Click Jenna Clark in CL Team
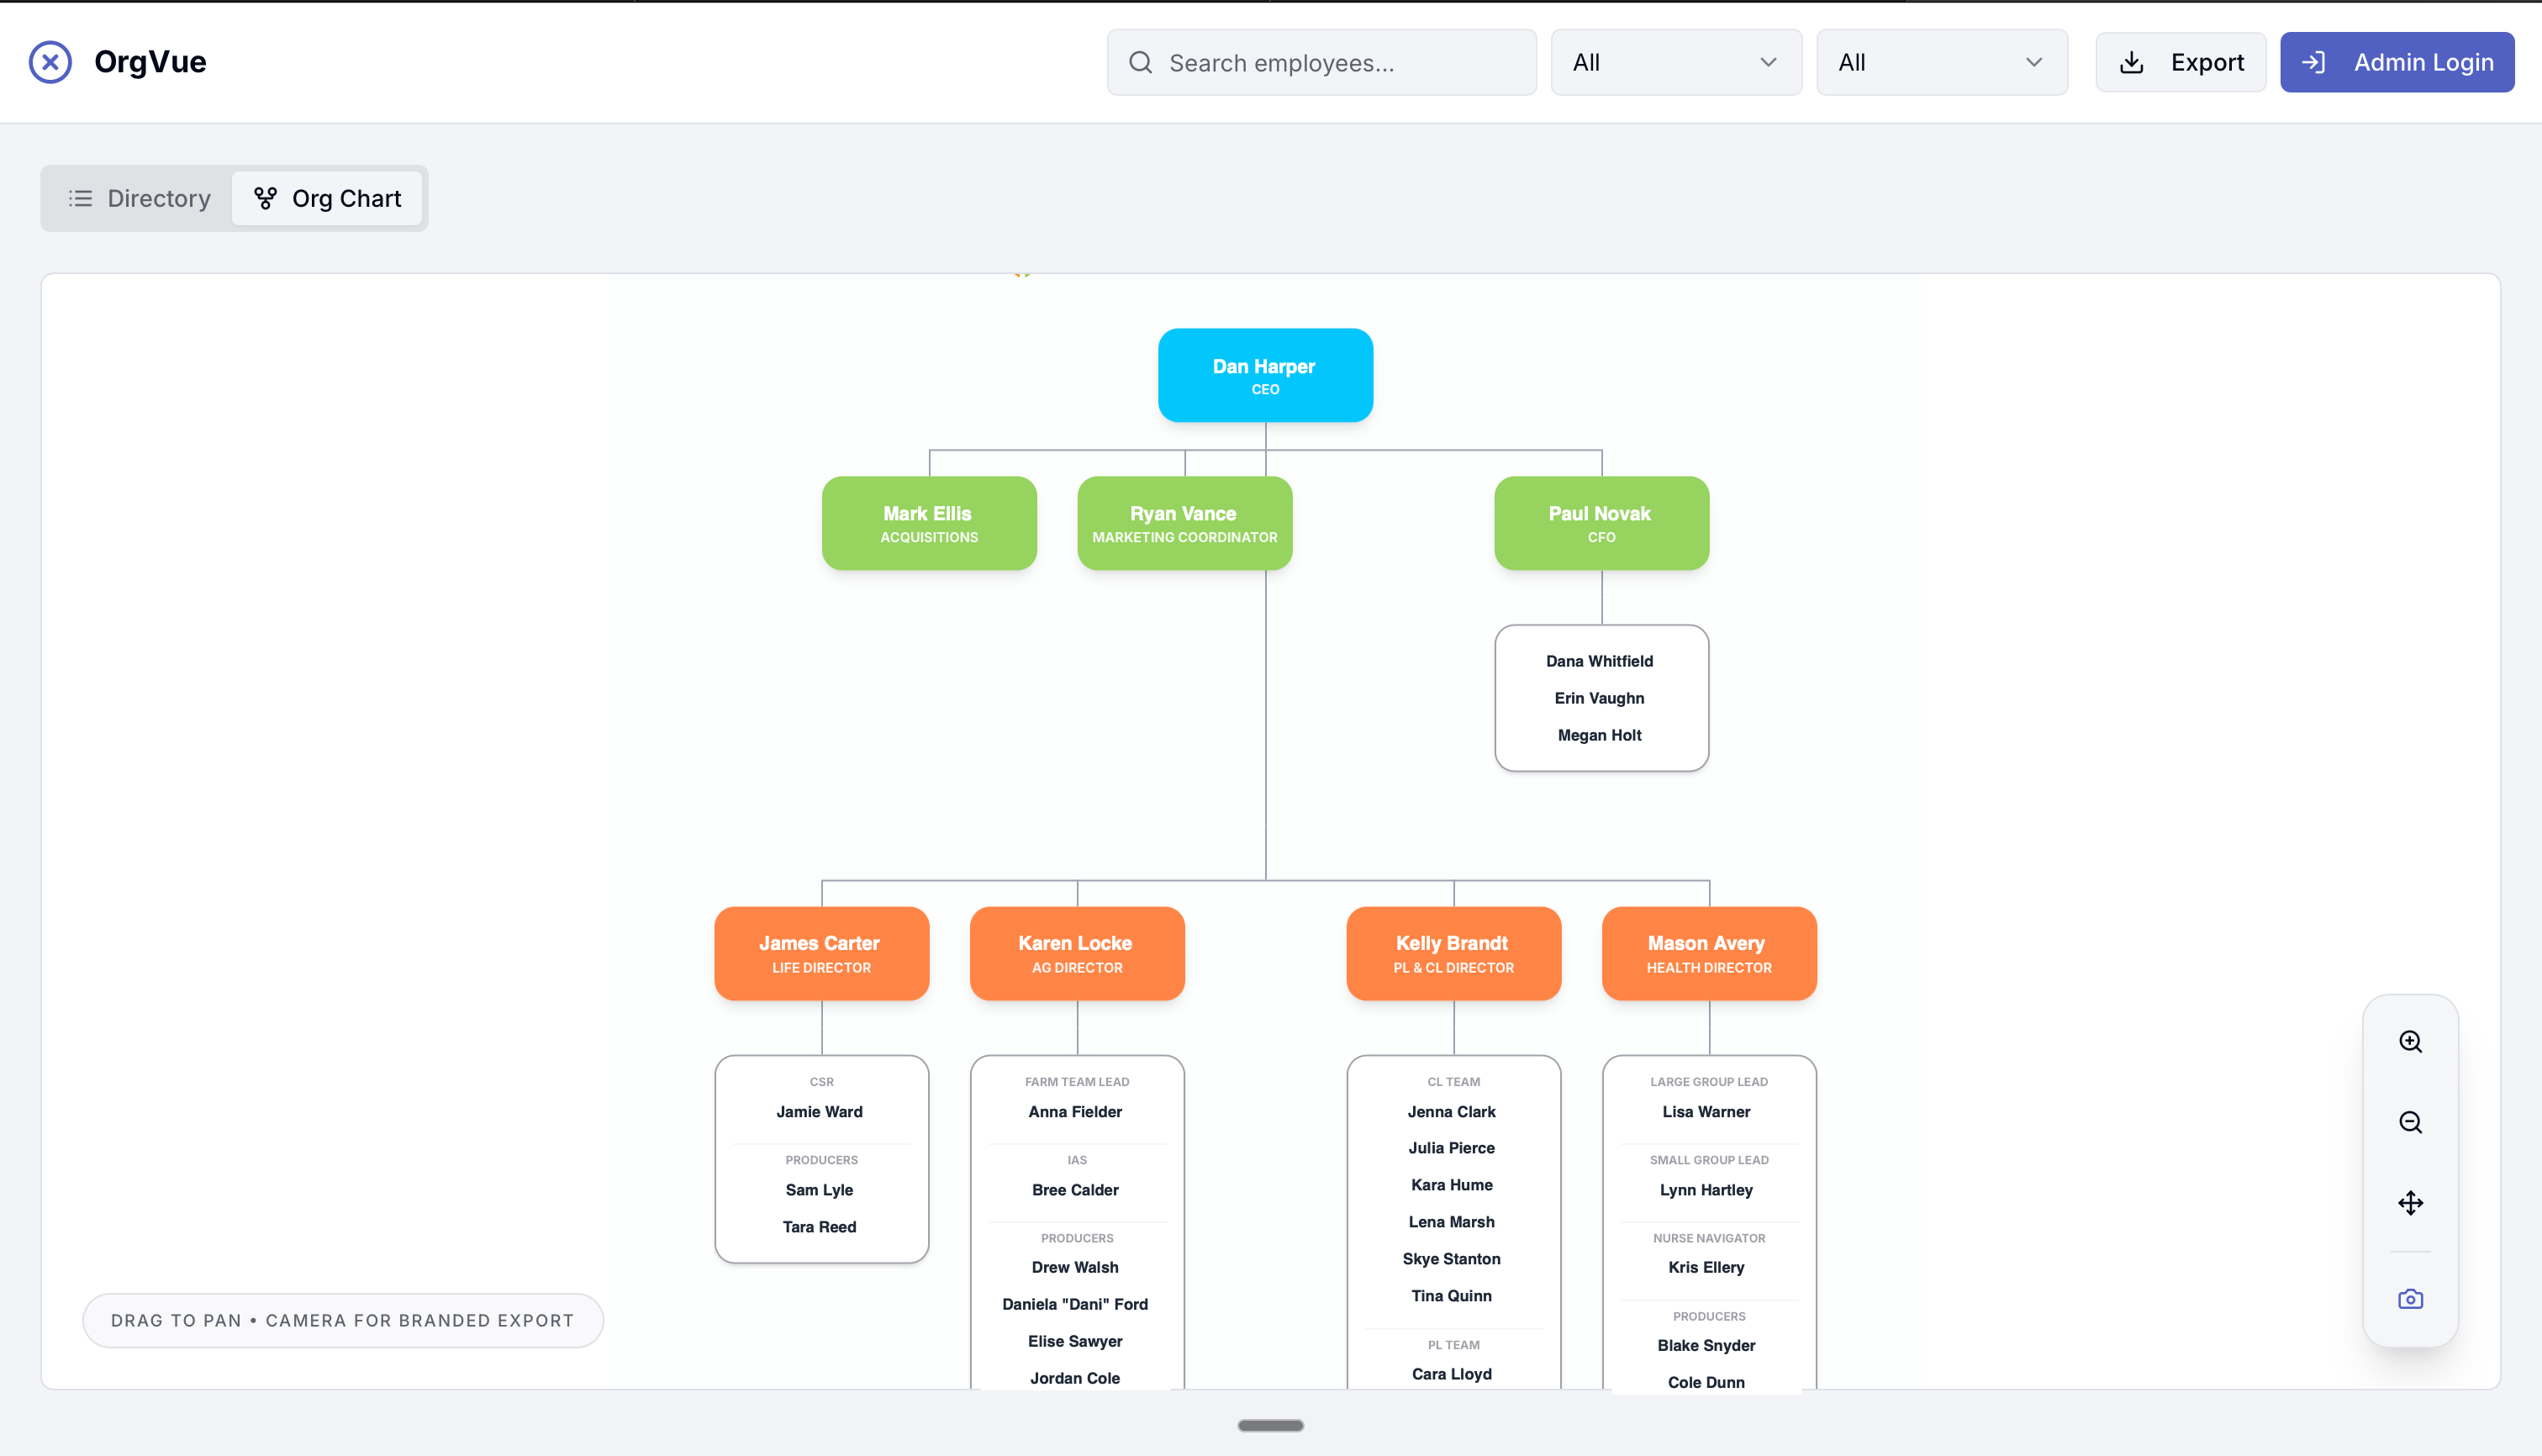The width and height of the screenshot is (2542, 1456). pyautogui.click(x=1451, y=1111)
